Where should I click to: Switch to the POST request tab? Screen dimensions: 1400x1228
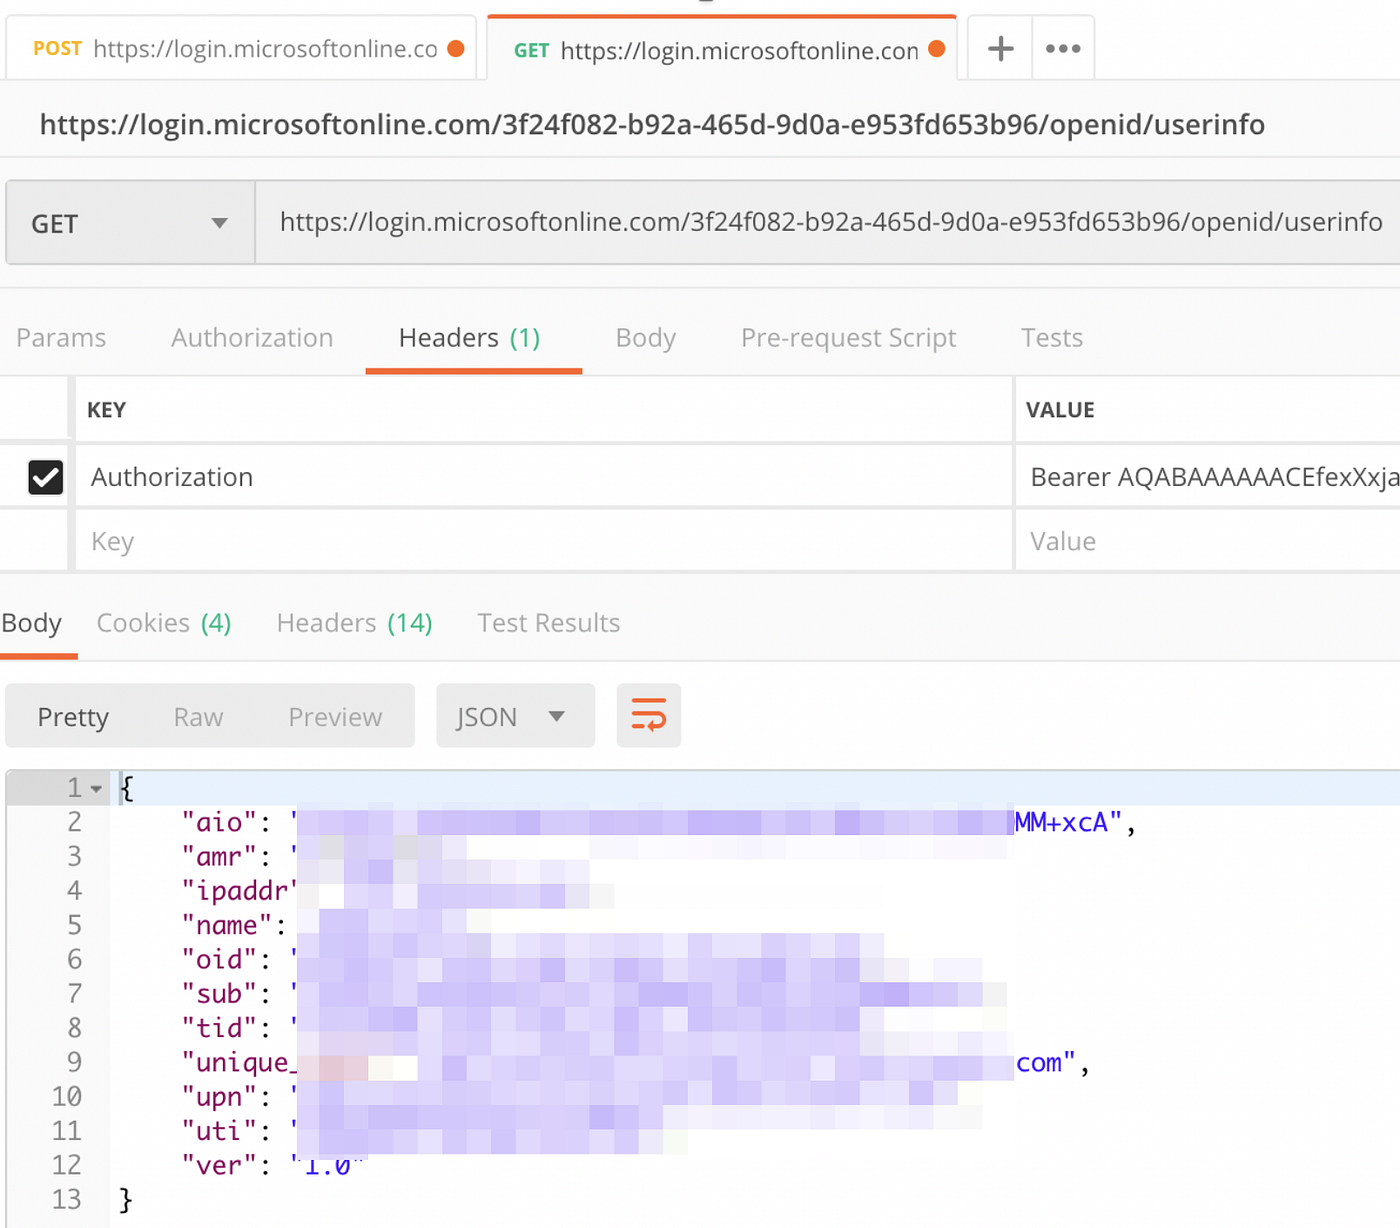pyautogui.click(x=240, y=48)
